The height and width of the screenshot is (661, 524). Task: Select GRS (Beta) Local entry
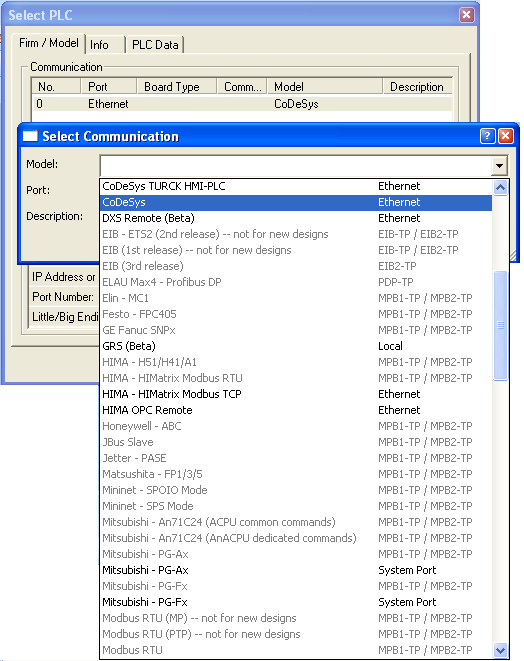(x=296, y=346)
